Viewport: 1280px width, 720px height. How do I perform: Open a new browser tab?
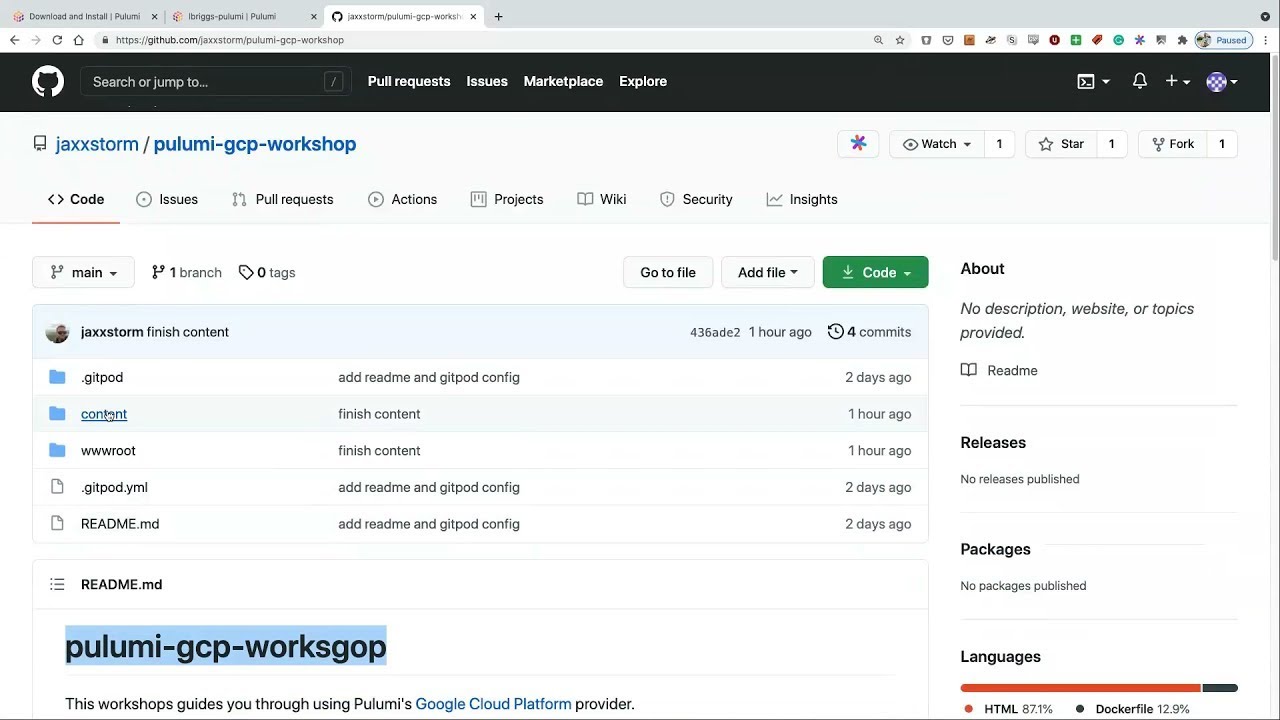[499, 16]
